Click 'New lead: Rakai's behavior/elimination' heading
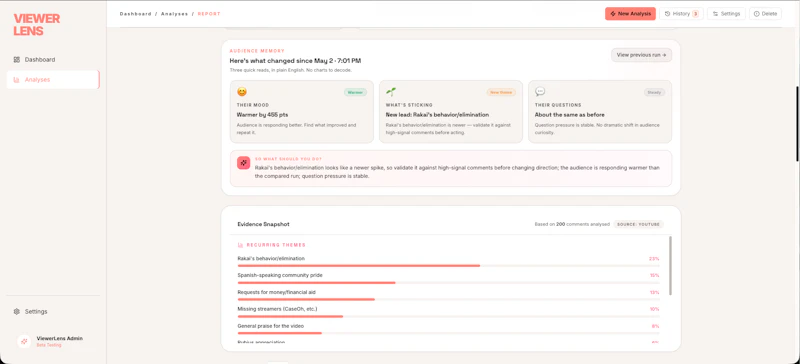Viewport: 800px width, 364px height. (437, 115)
